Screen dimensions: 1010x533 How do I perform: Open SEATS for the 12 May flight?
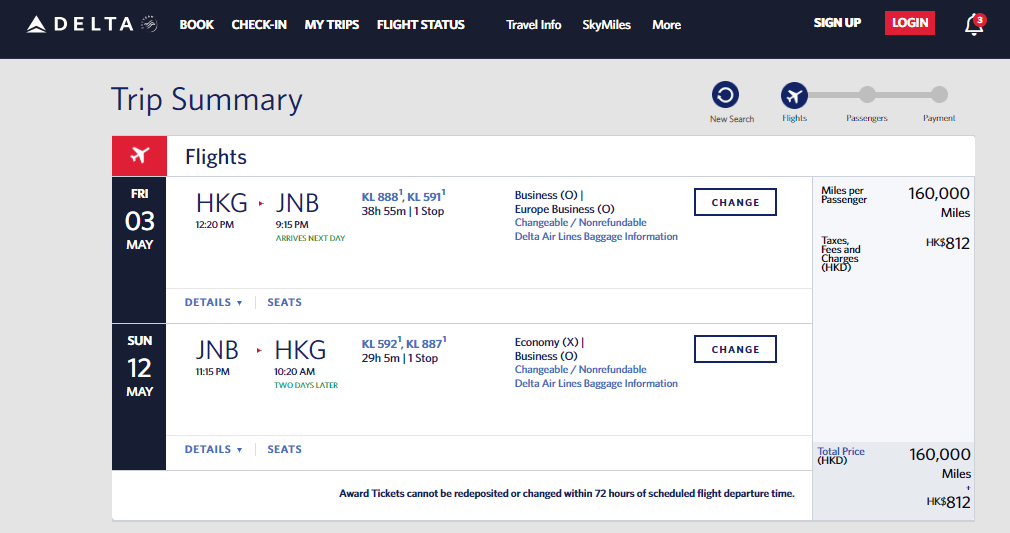pos(285,449)
